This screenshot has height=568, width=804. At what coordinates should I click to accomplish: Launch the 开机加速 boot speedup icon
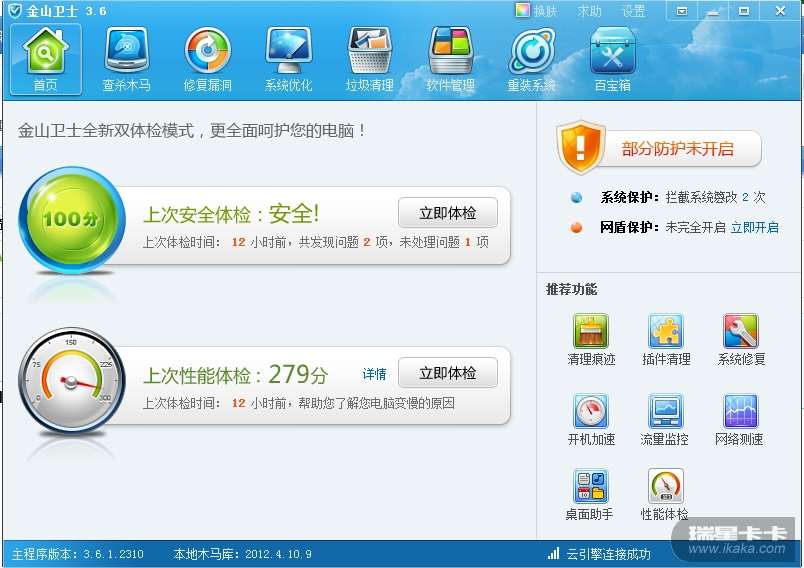(x=591, y=411)
